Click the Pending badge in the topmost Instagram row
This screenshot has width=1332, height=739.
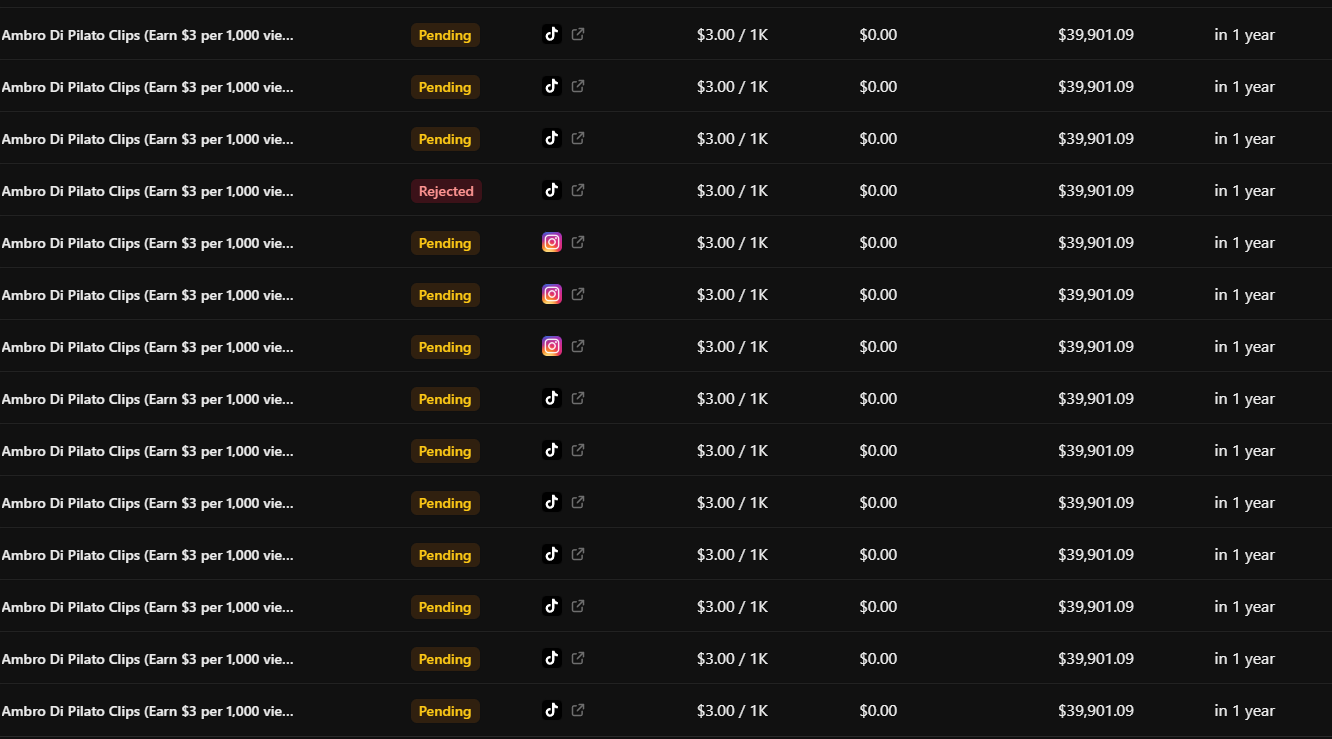point(445,243)
